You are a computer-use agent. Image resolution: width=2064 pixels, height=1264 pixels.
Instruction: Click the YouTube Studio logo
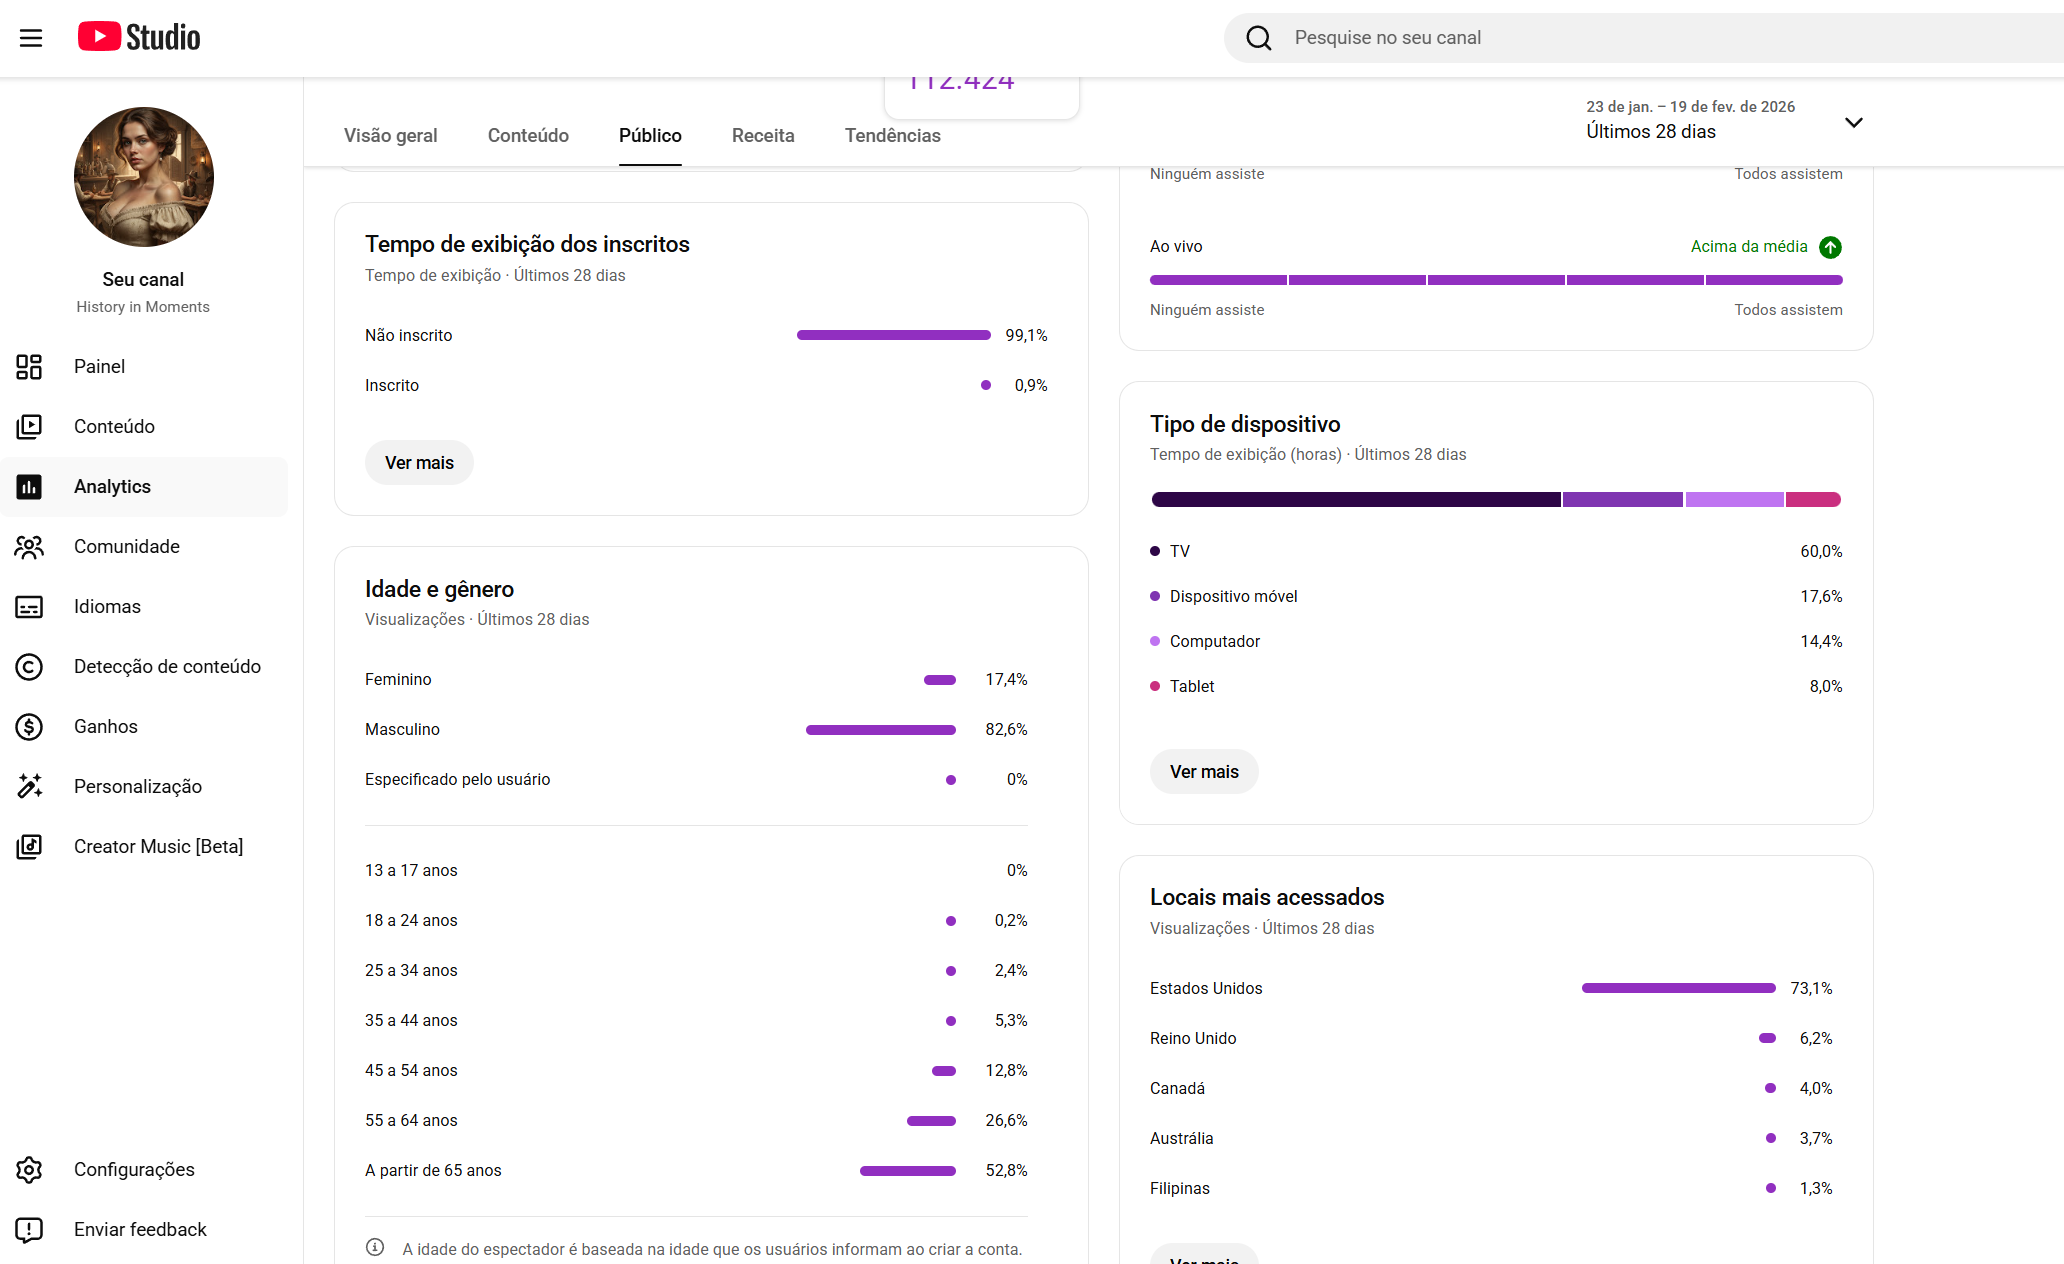tap(139, 37)
